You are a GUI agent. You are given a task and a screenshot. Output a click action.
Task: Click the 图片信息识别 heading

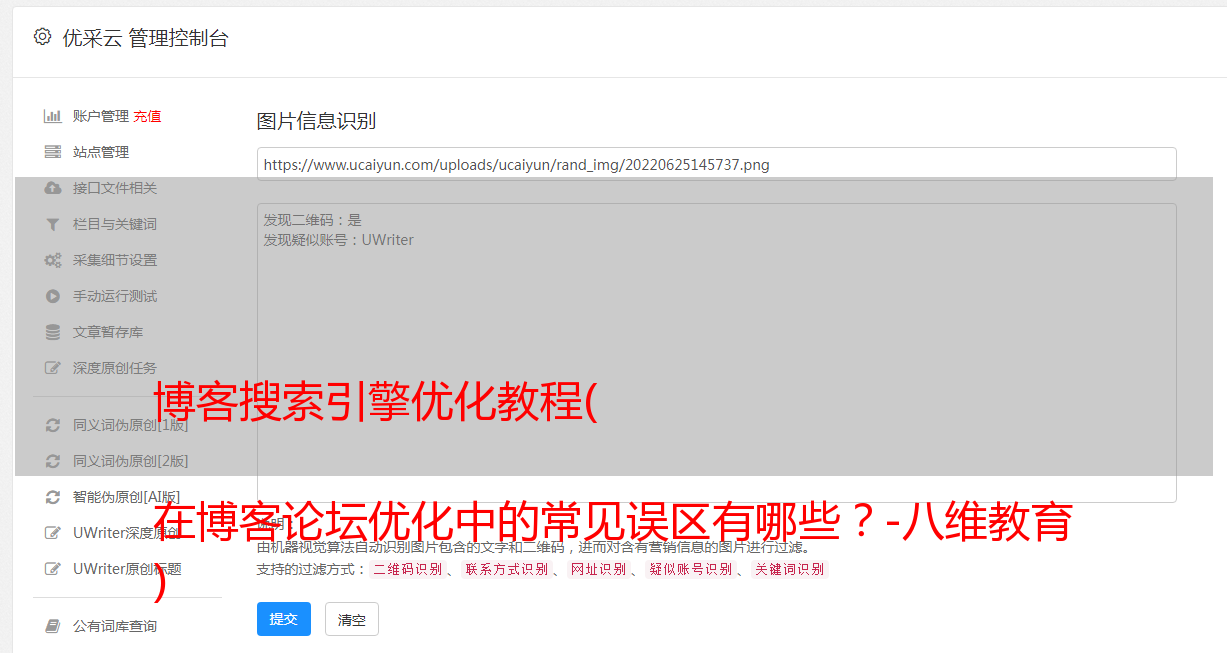coord(316,121)
